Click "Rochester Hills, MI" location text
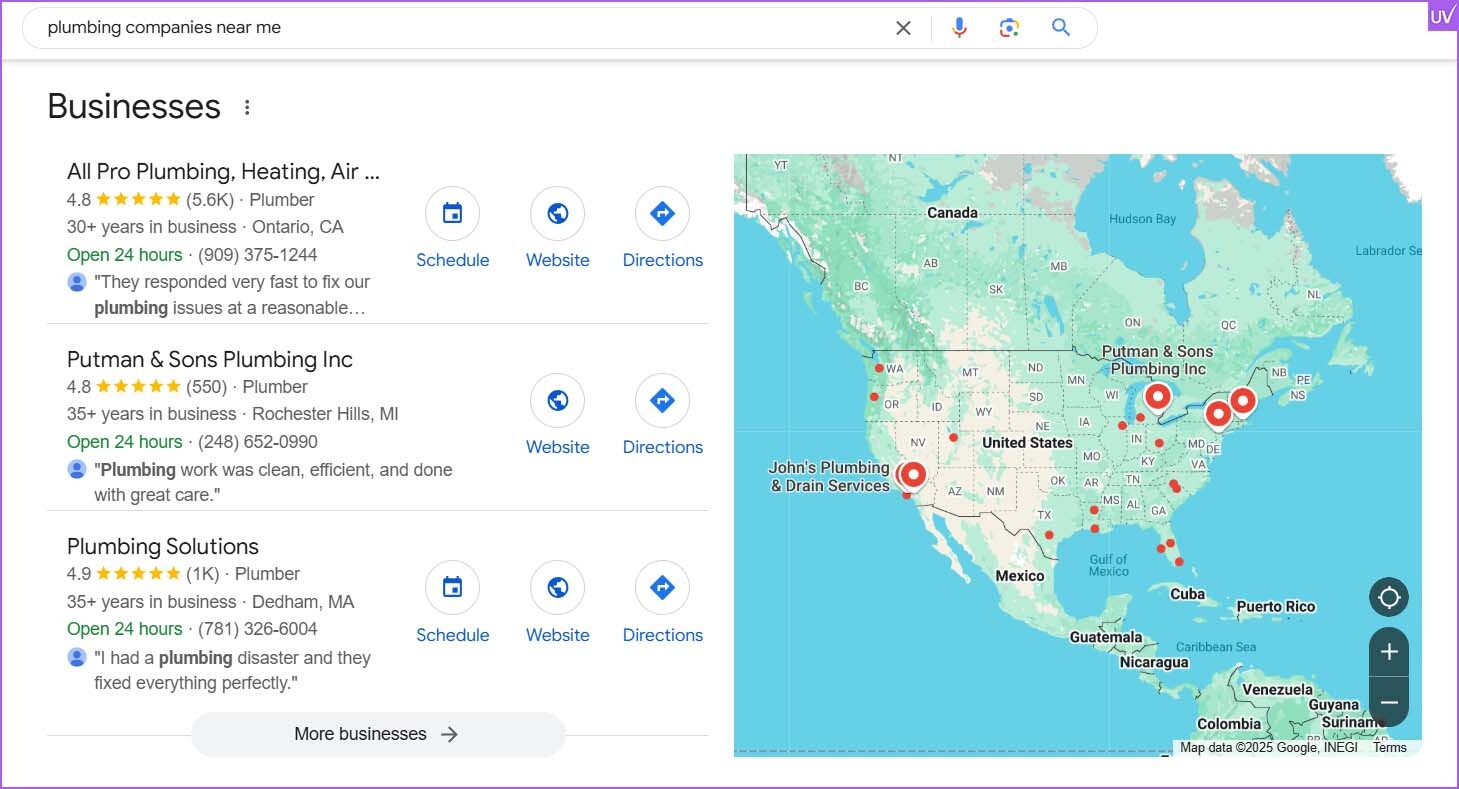Image resolution: width=1459 pixels, height=789 pixels. [x=325, y=414]
